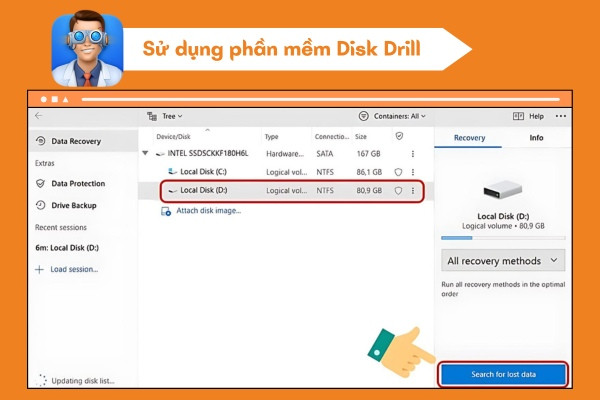The height and width of the screenshot is (400, 600).
Task: Toggle protection shield for Local Disk (D:)
Action: coord(398,190)
